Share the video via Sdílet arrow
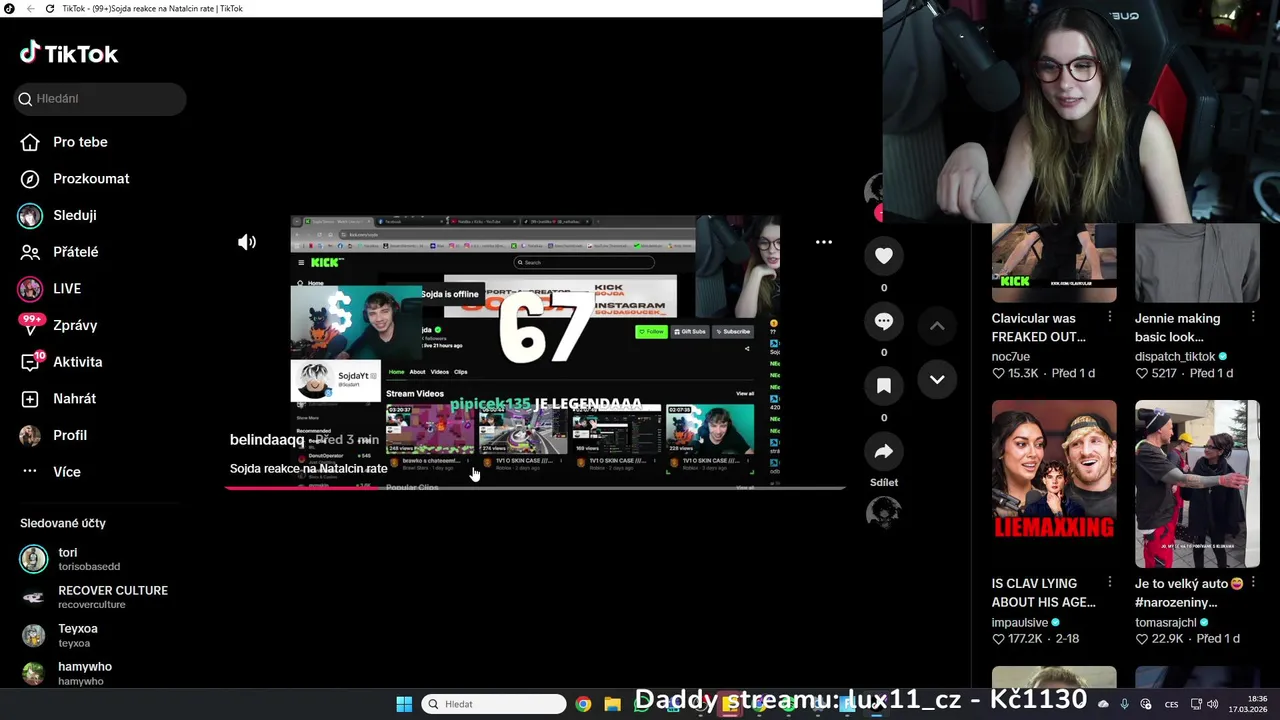This screenshot has height=720, width=1280. coord(884,452)
